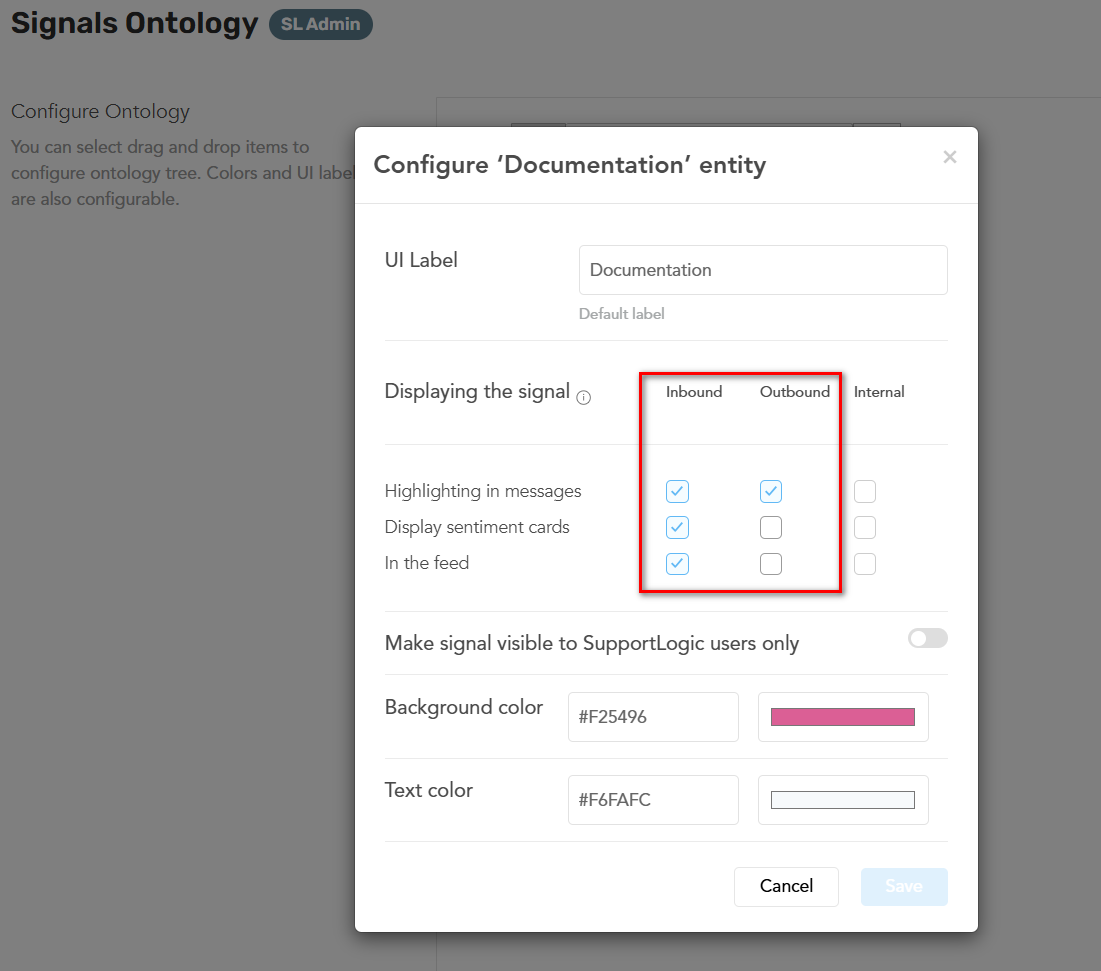
Task: Check Internal Display sentiment cards
Action: pos(865,527)
